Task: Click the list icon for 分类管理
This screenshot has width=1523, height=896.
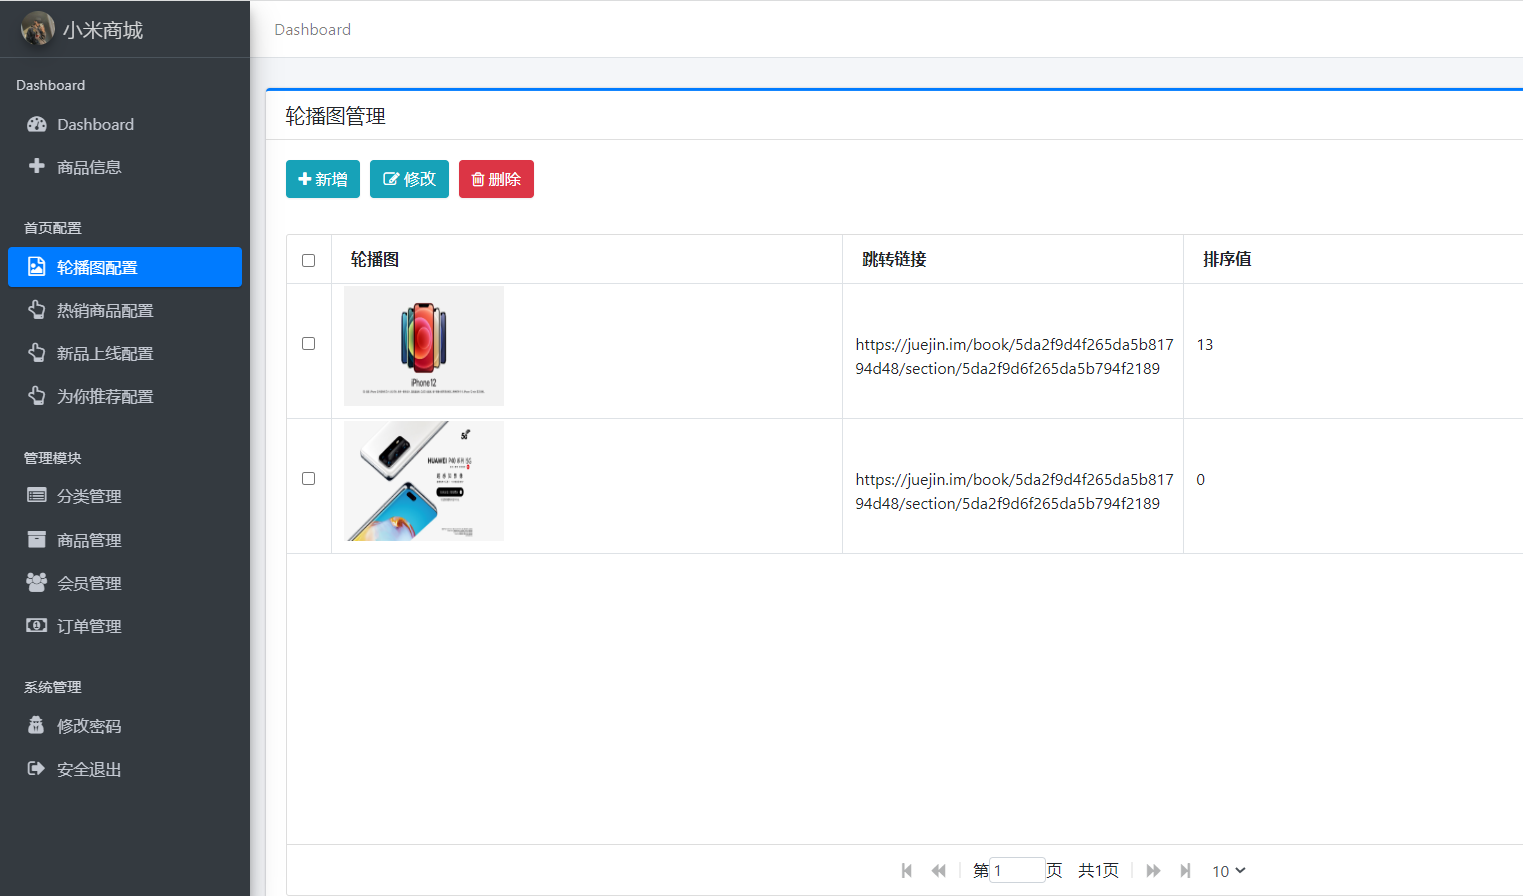Action: point(37,495)
